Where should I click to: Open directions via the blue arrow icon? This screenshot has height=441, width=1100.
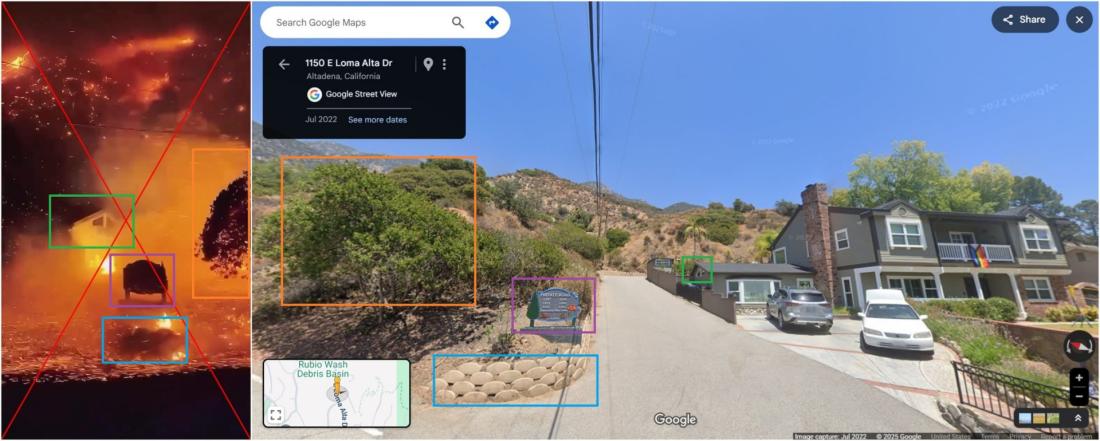492,22
